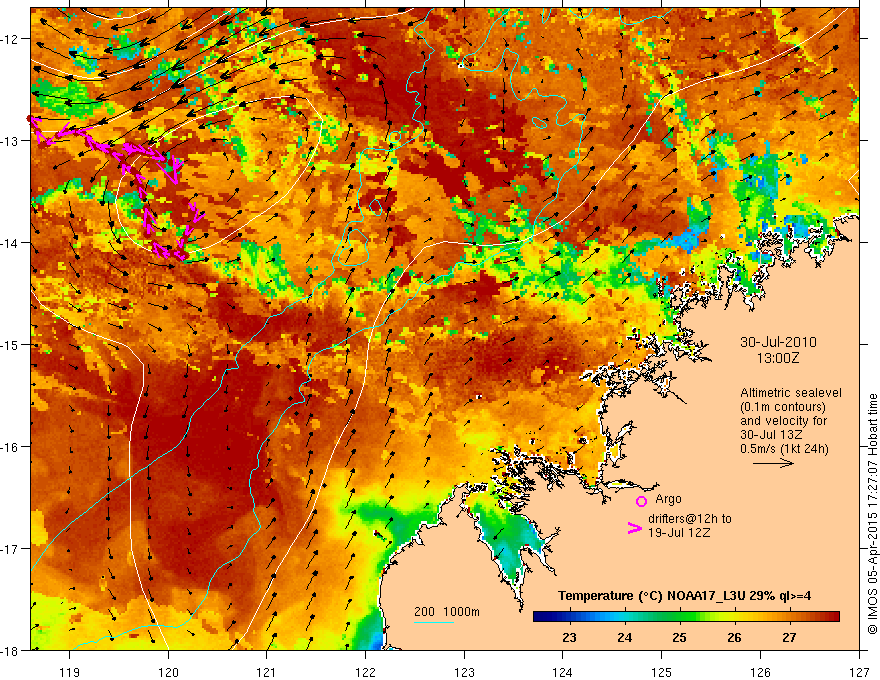Click the IMOS copyright timestamp text

(872, 513)
